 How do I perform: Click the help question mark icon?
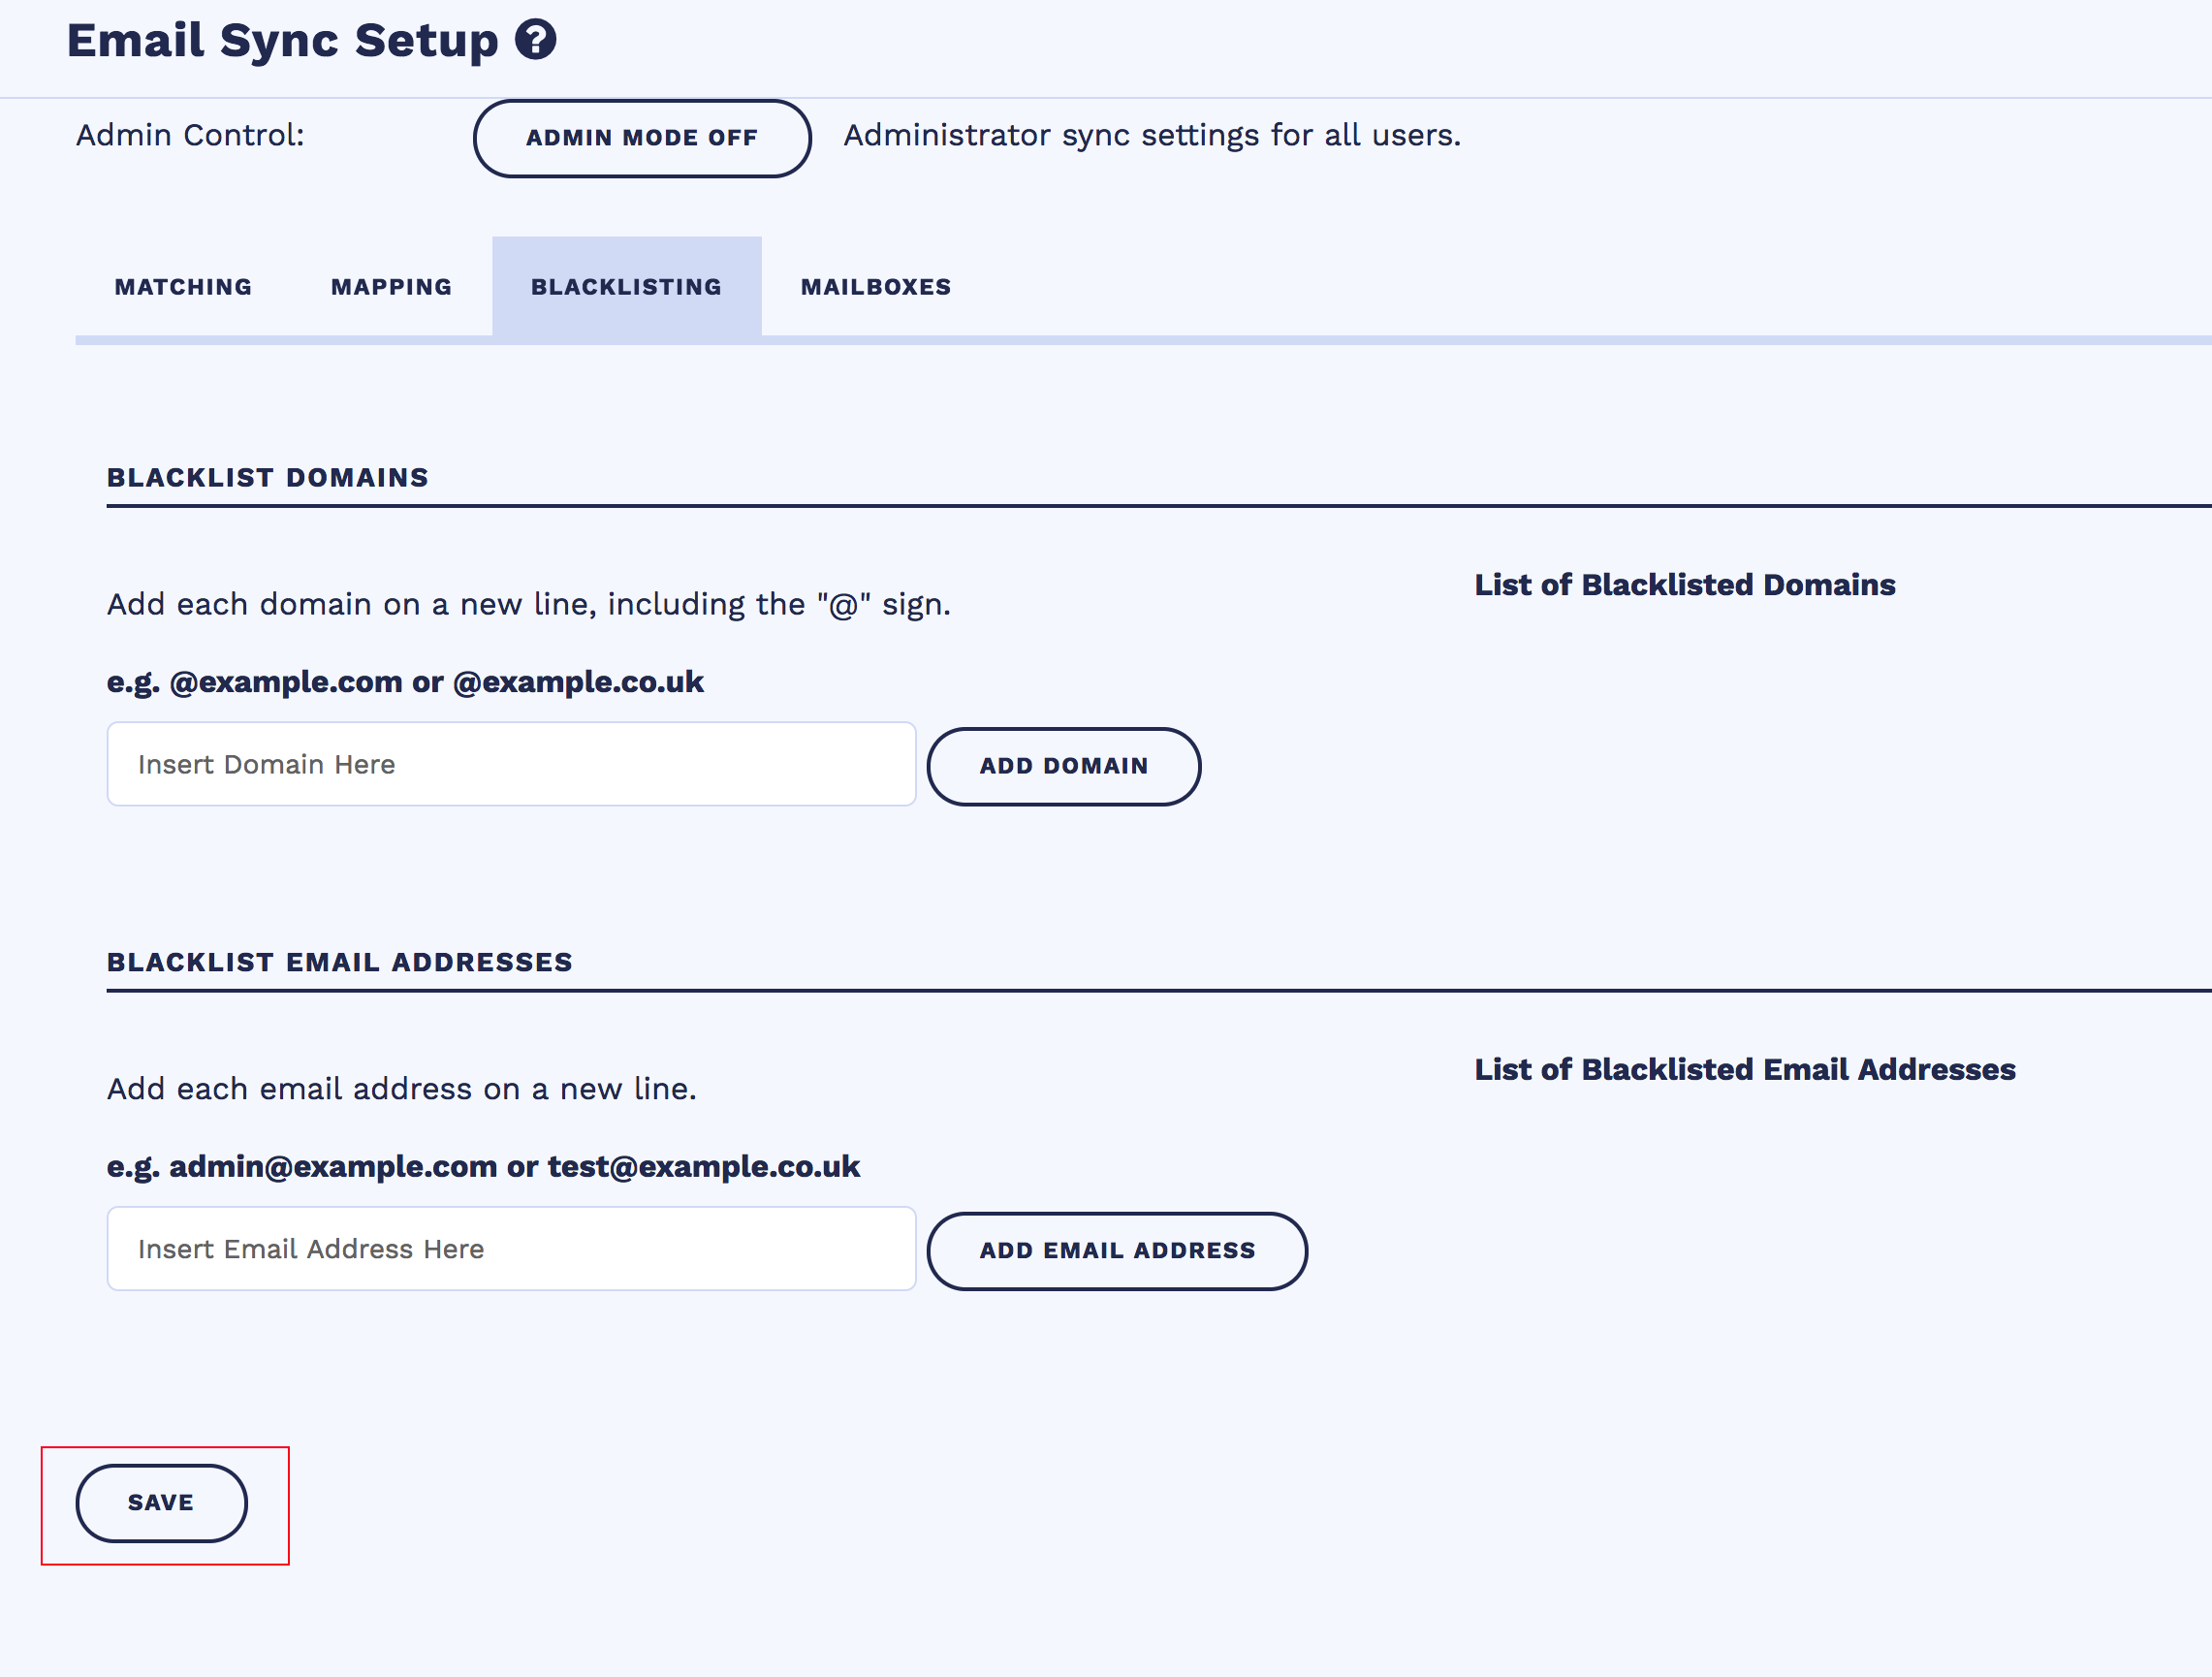tap(536, 41)
